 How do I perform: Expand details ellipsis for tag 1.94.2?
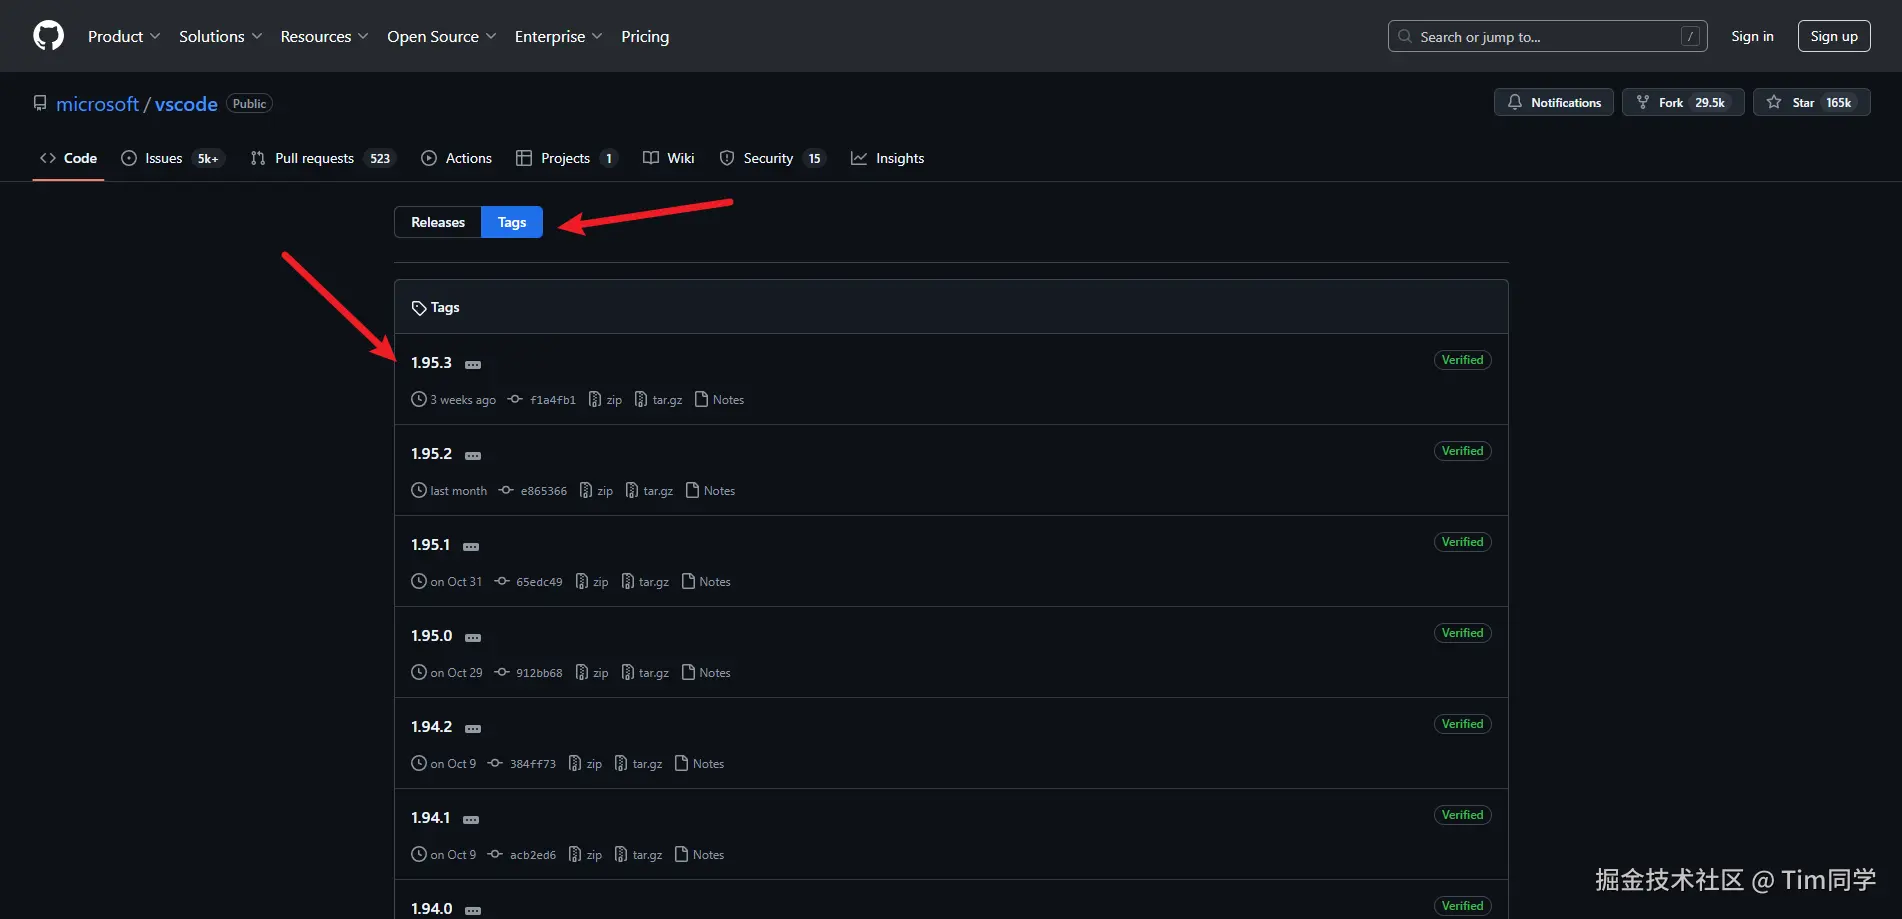pos(473,729)
